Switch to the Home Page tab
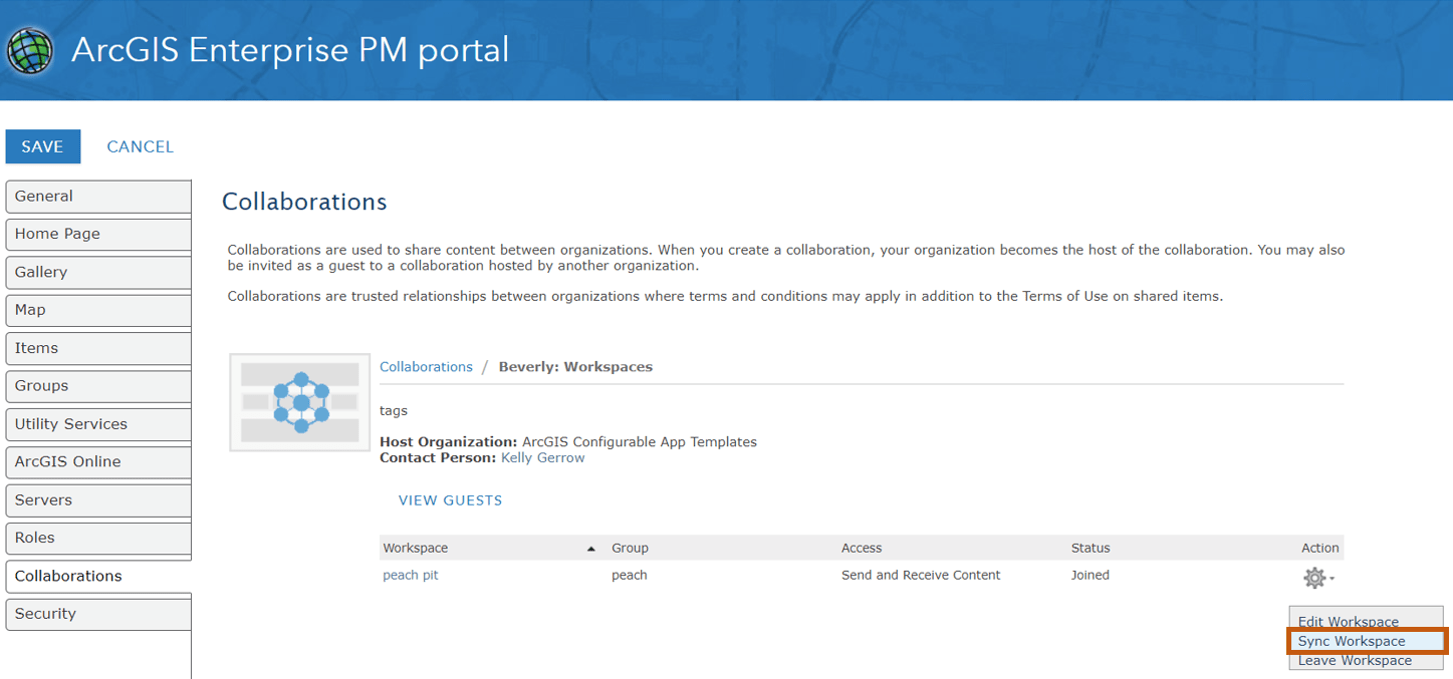Screen dimensions: 1453x679 98,234
